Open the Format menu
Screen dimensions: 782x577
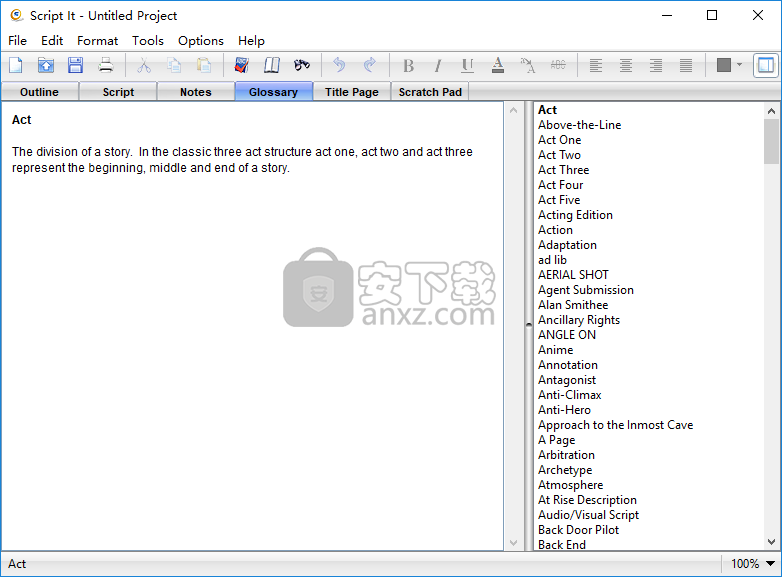point(97,40)
